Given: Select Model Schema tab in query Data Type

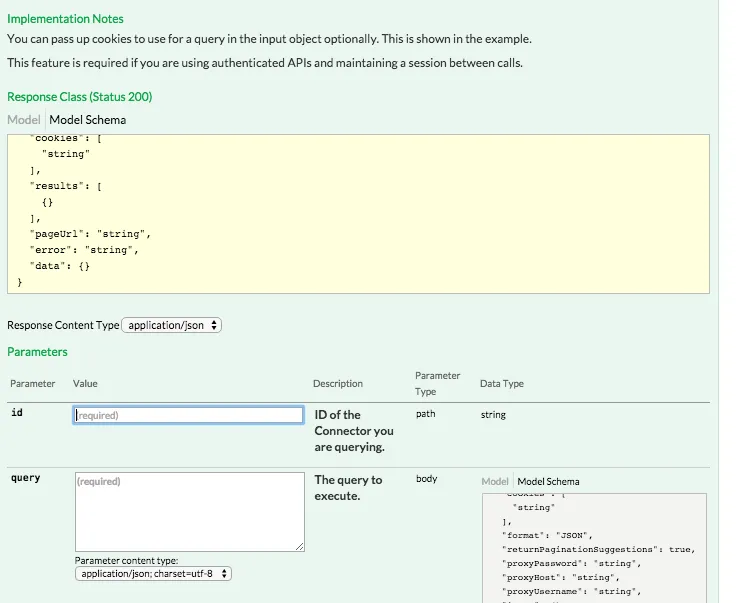Looking at the screenshot, I should point(548,481).
